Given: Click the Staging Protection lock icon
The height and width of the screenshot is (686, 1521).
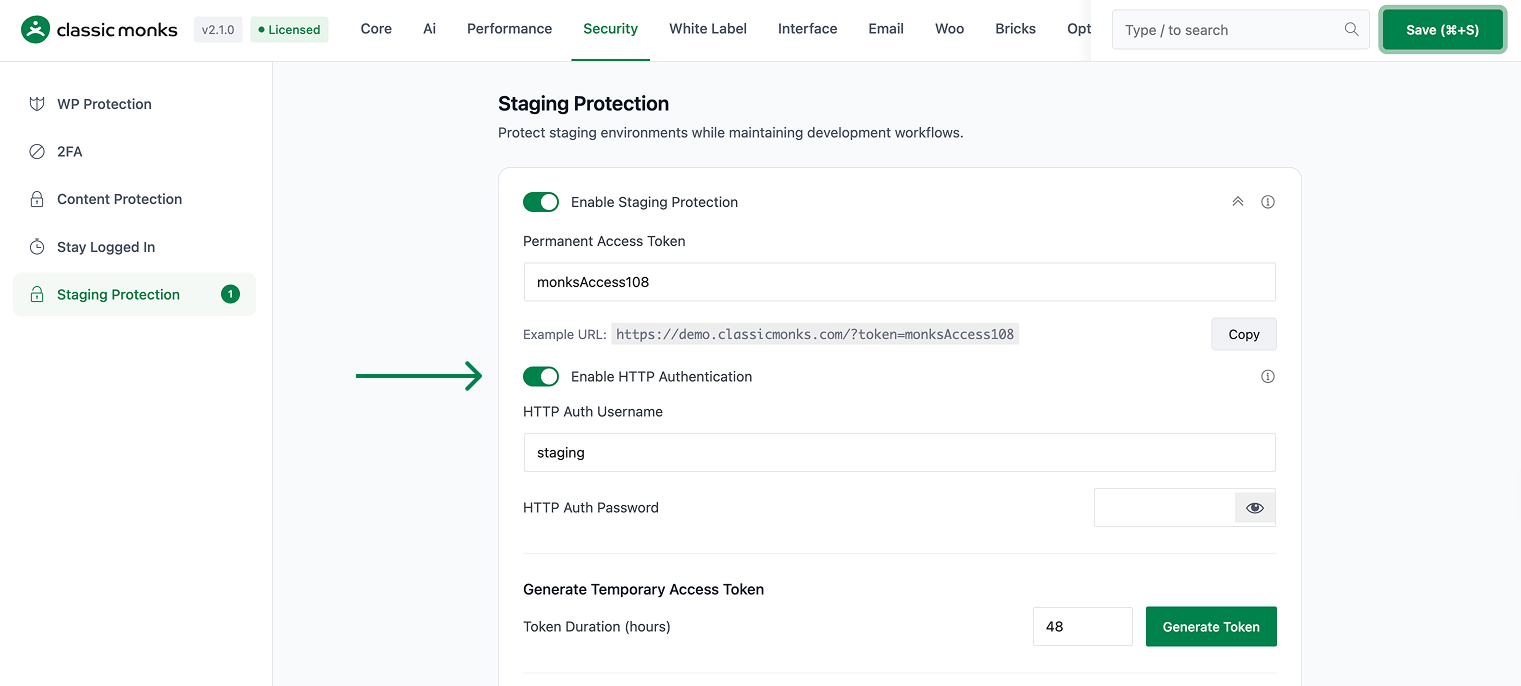Looking at the screenshot, I should [x=37, y=295].
